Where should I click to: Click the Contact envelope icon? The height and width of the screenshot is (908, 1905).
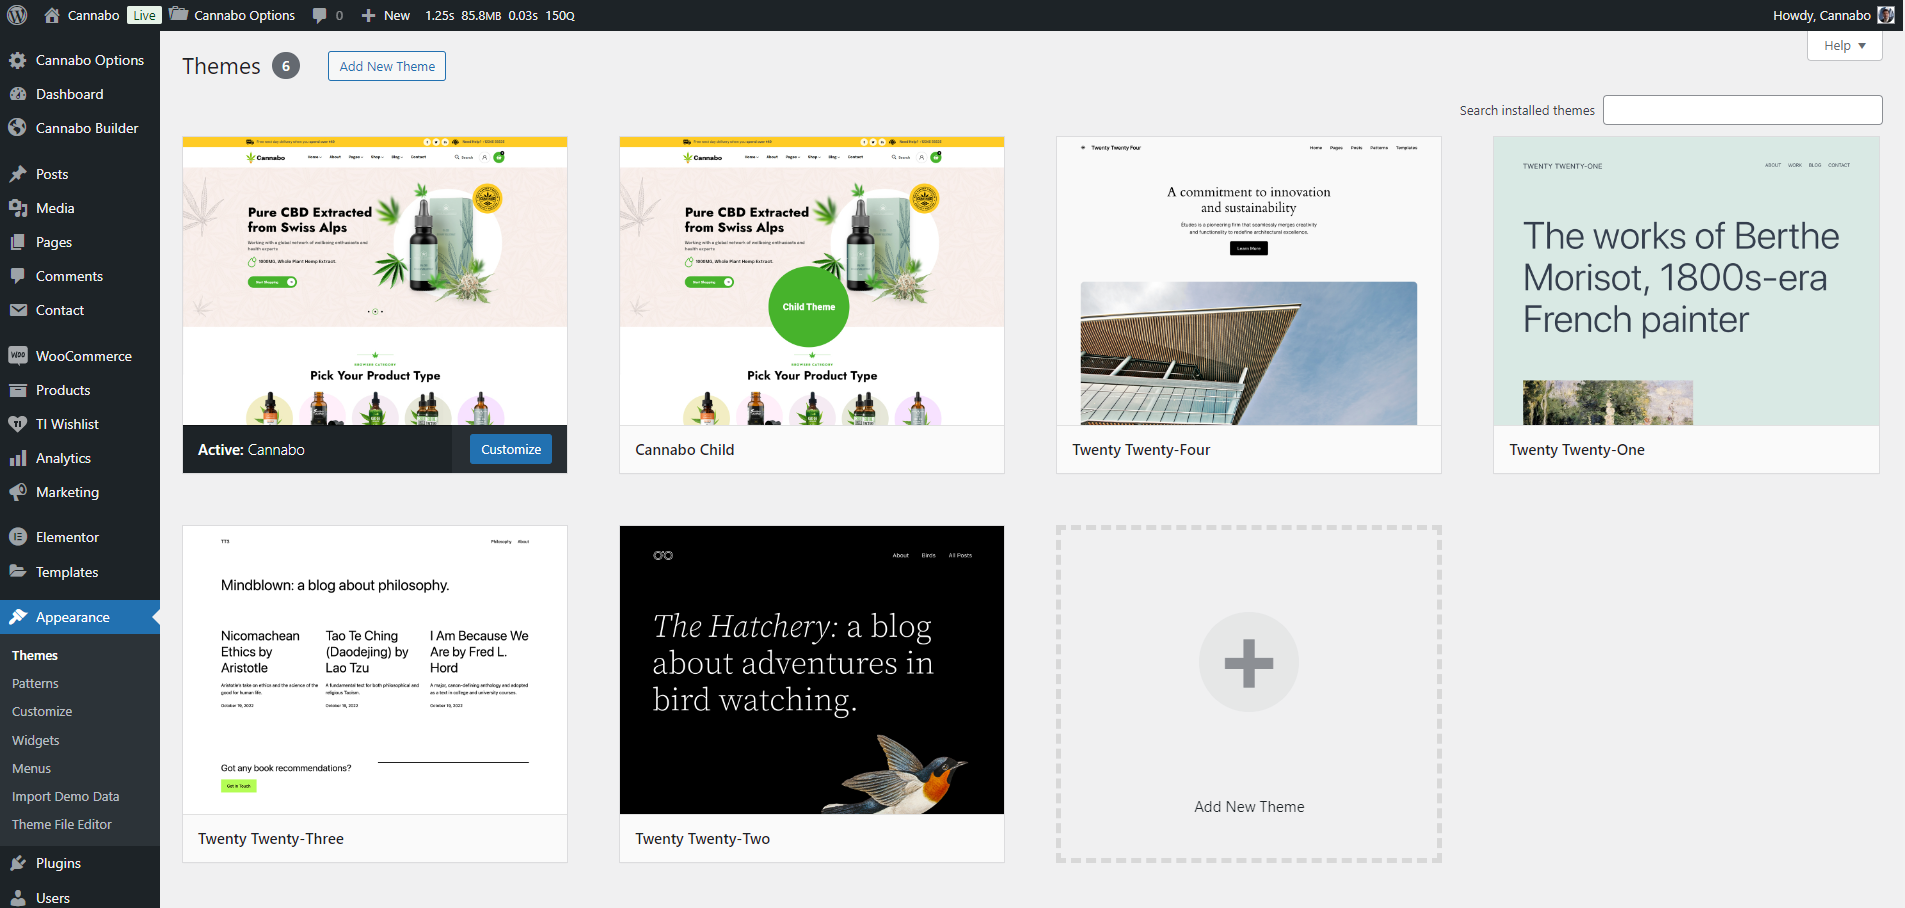coord(18,310)
